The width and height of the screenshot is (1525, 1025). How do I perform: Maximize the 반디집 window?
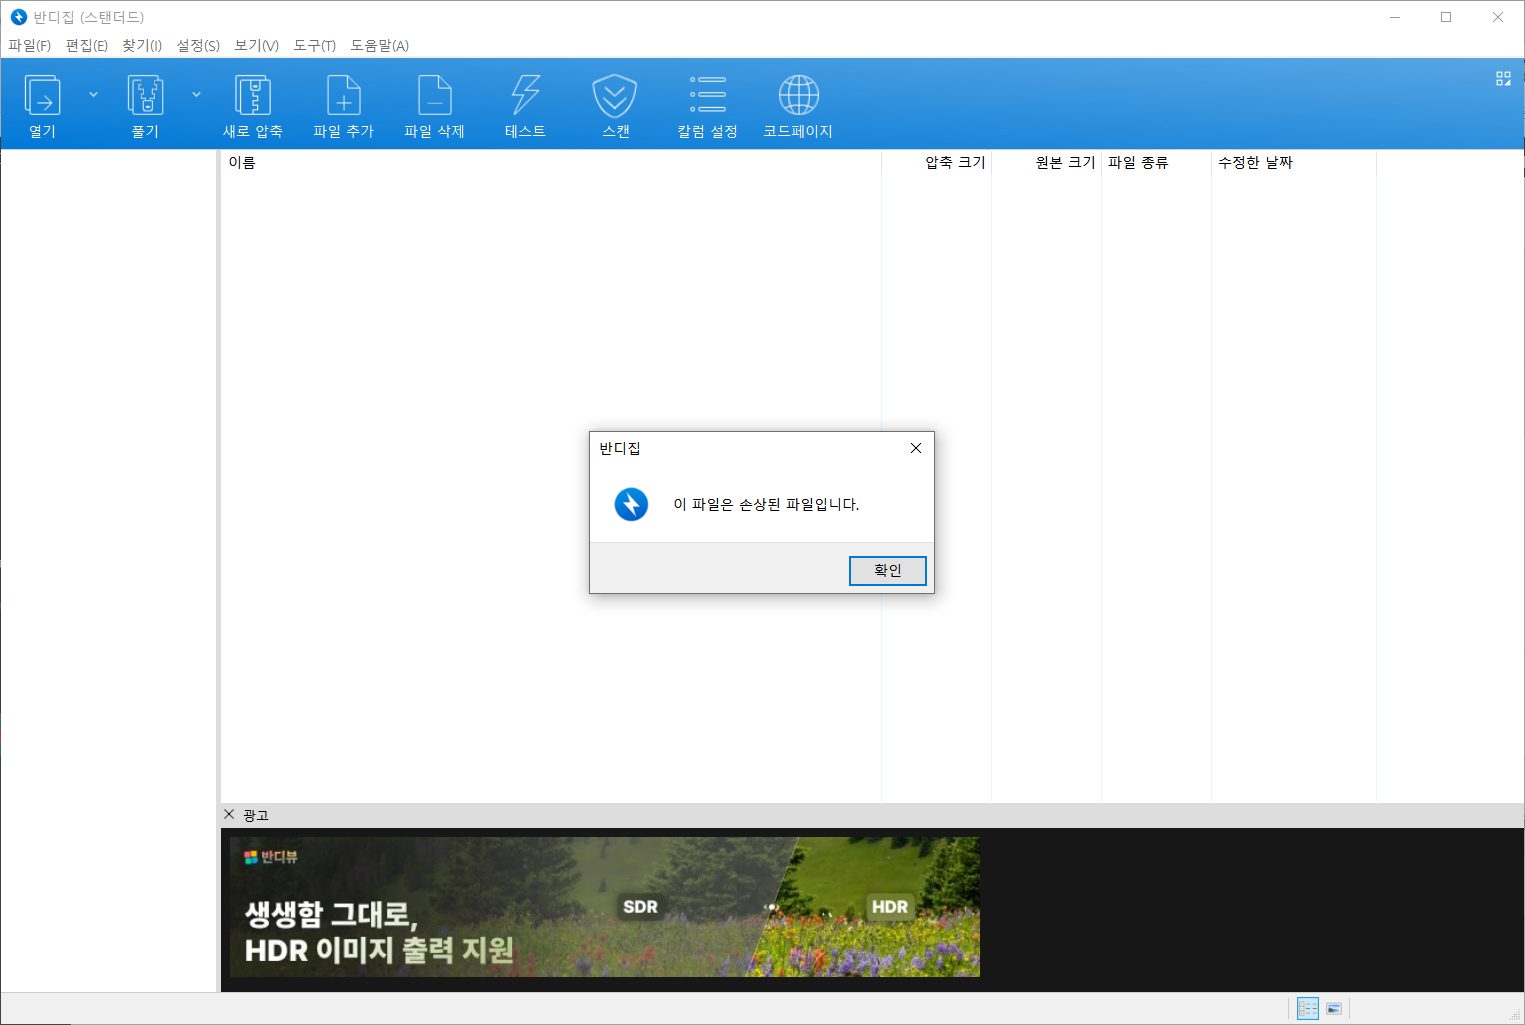[x=1446, y=17]
